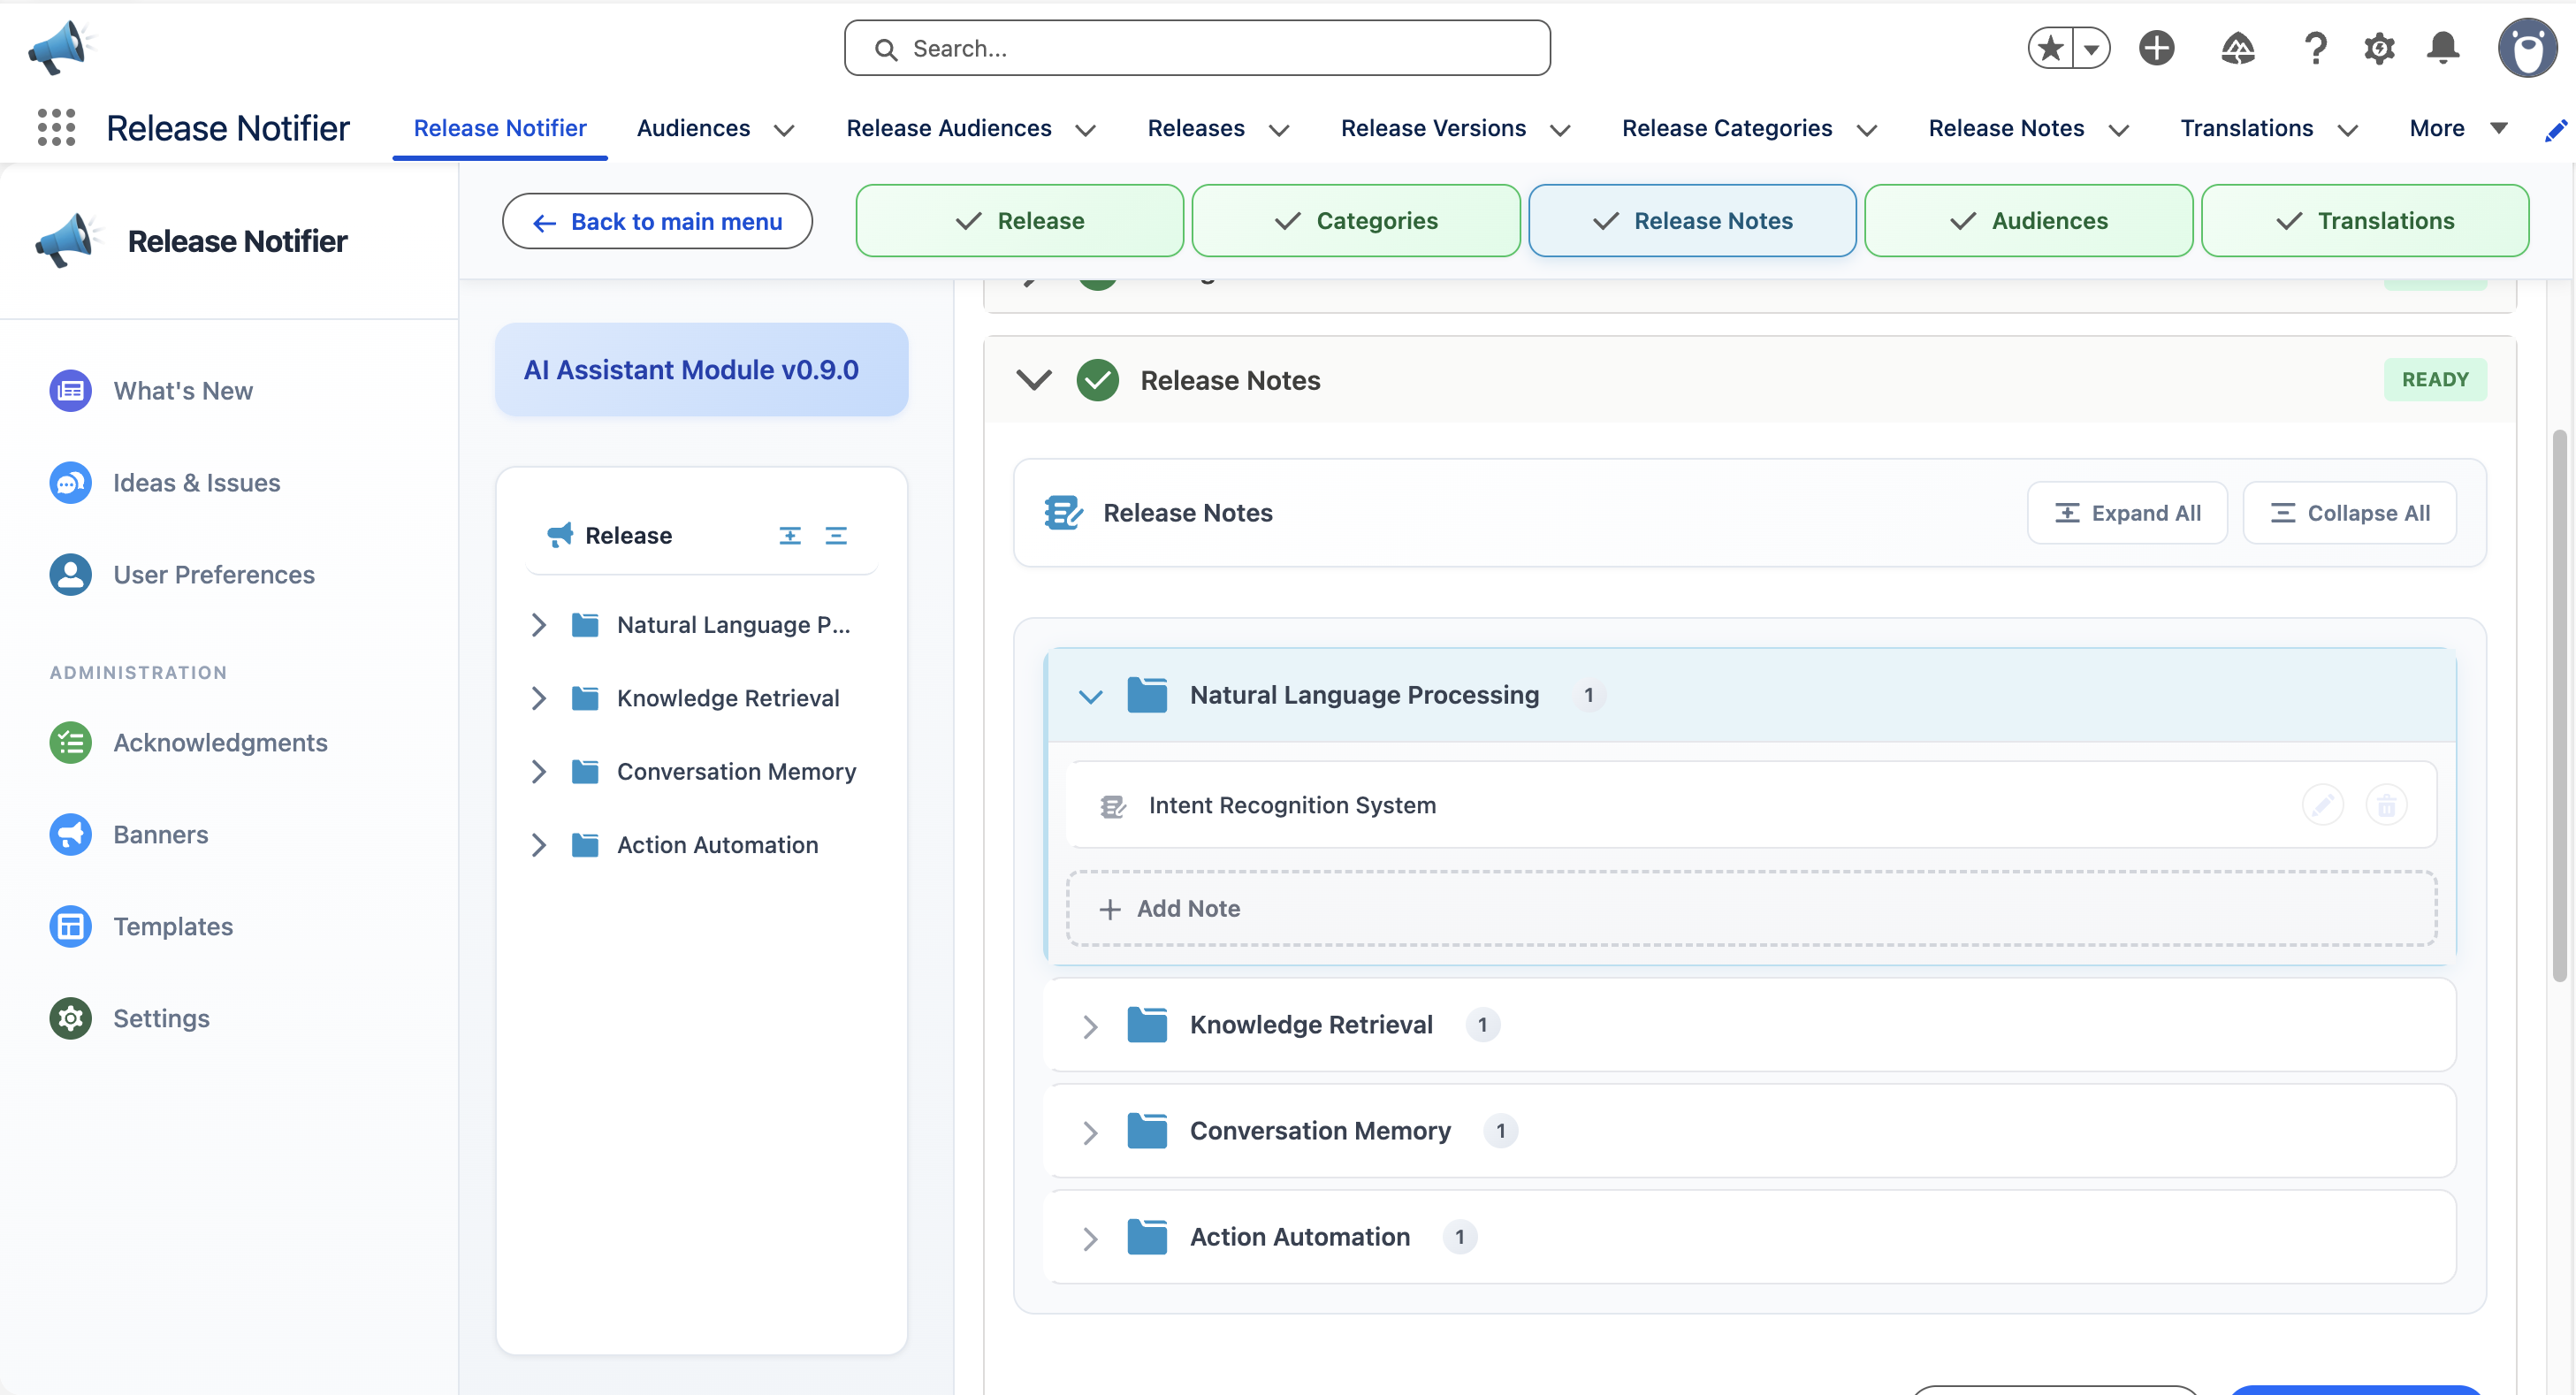Screen dimensions: 2576x1395
Task: Open the favorites list dropdown arrow
Action: click(2092, 48)
